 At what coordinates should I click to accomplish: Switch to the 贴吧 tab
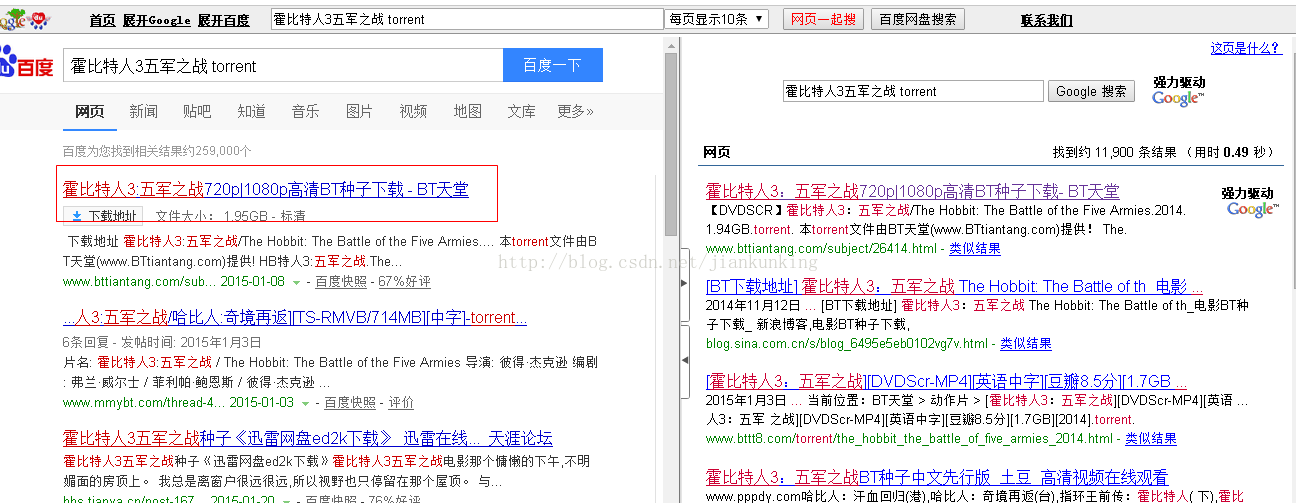click(197, 111)
